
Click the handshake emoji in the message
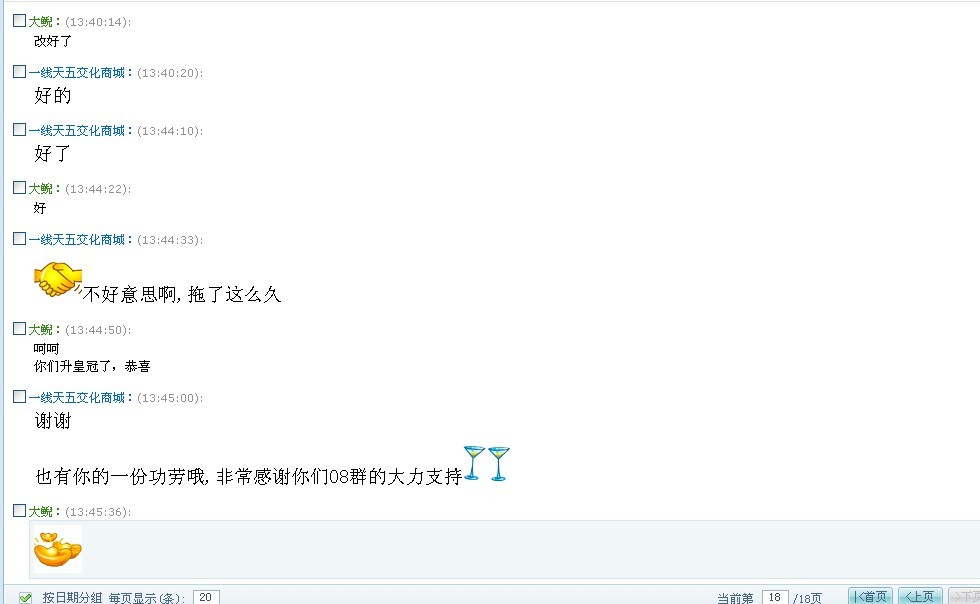point(58,279)
